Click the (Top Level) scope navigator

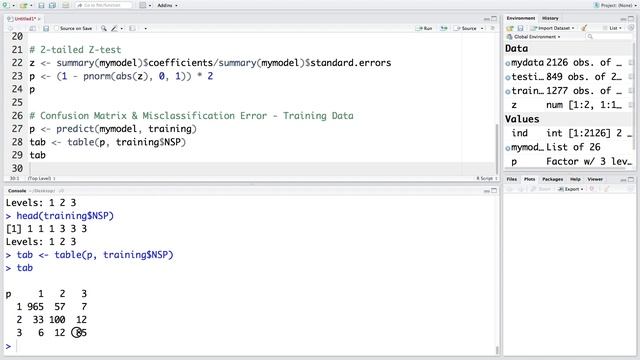pyautogui.click(x=41, y=178)
